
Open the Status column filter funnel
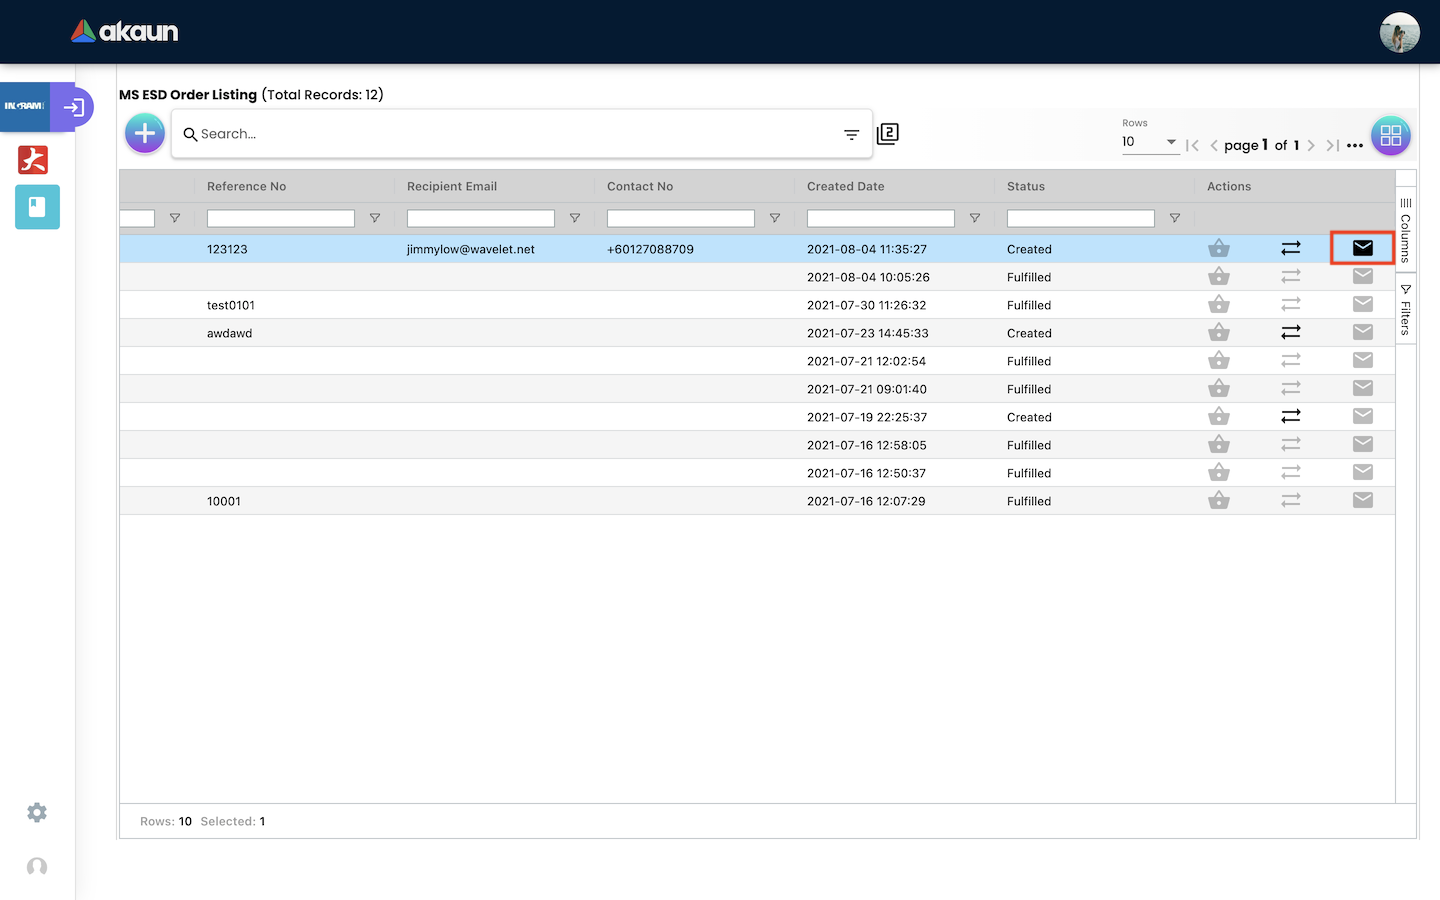click(x=1175, y=218)
